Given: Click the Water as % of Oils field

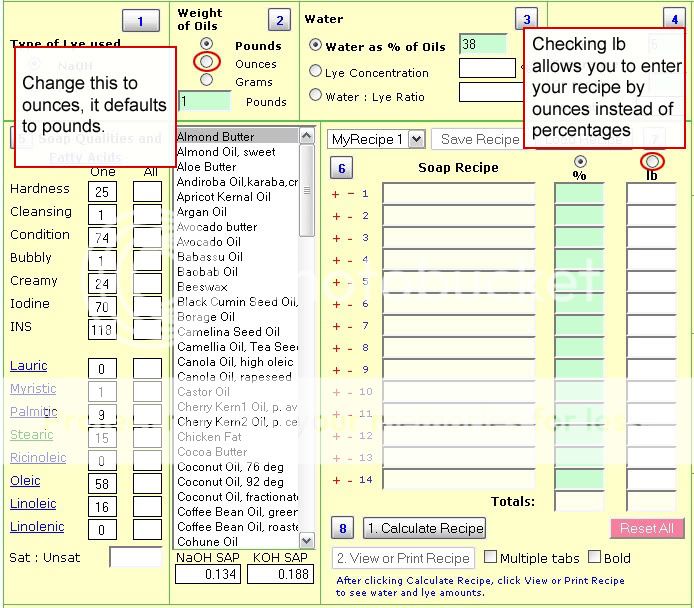Looking at the screenshot, I should (x=482, y=44).
